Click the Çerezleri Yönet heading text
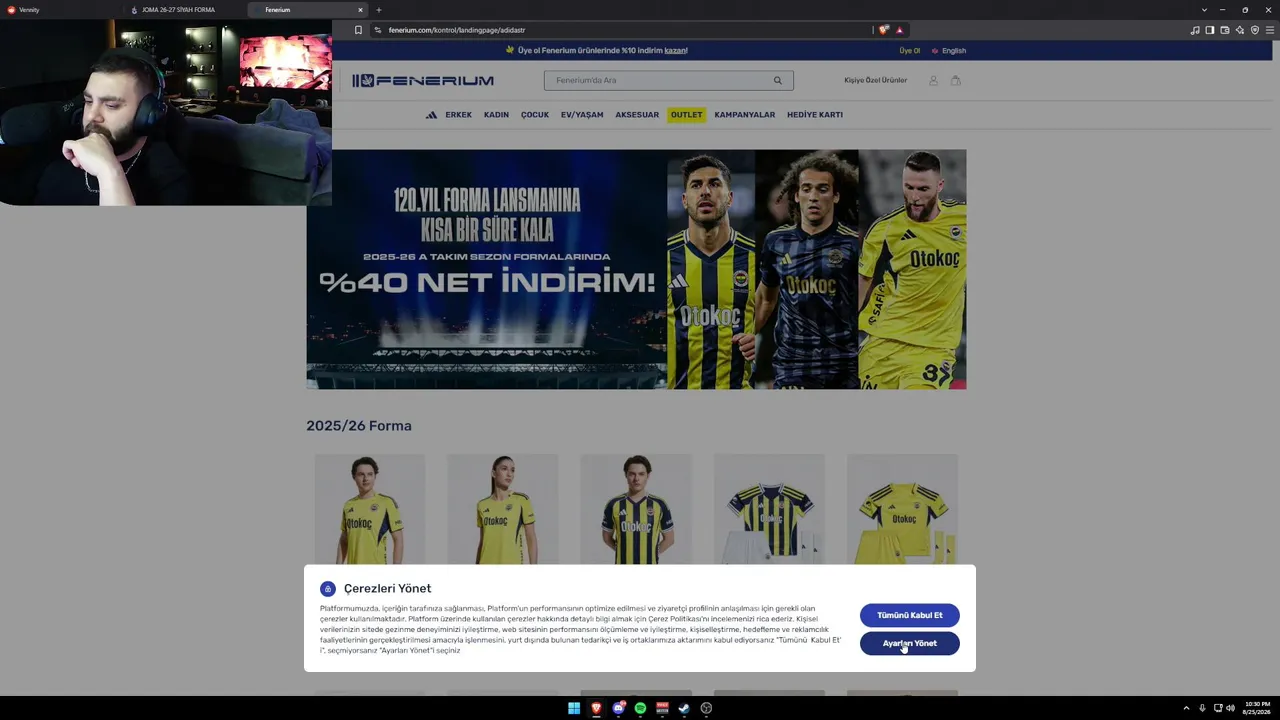The width and height of the screenshot is (1280, 720). 388,589
